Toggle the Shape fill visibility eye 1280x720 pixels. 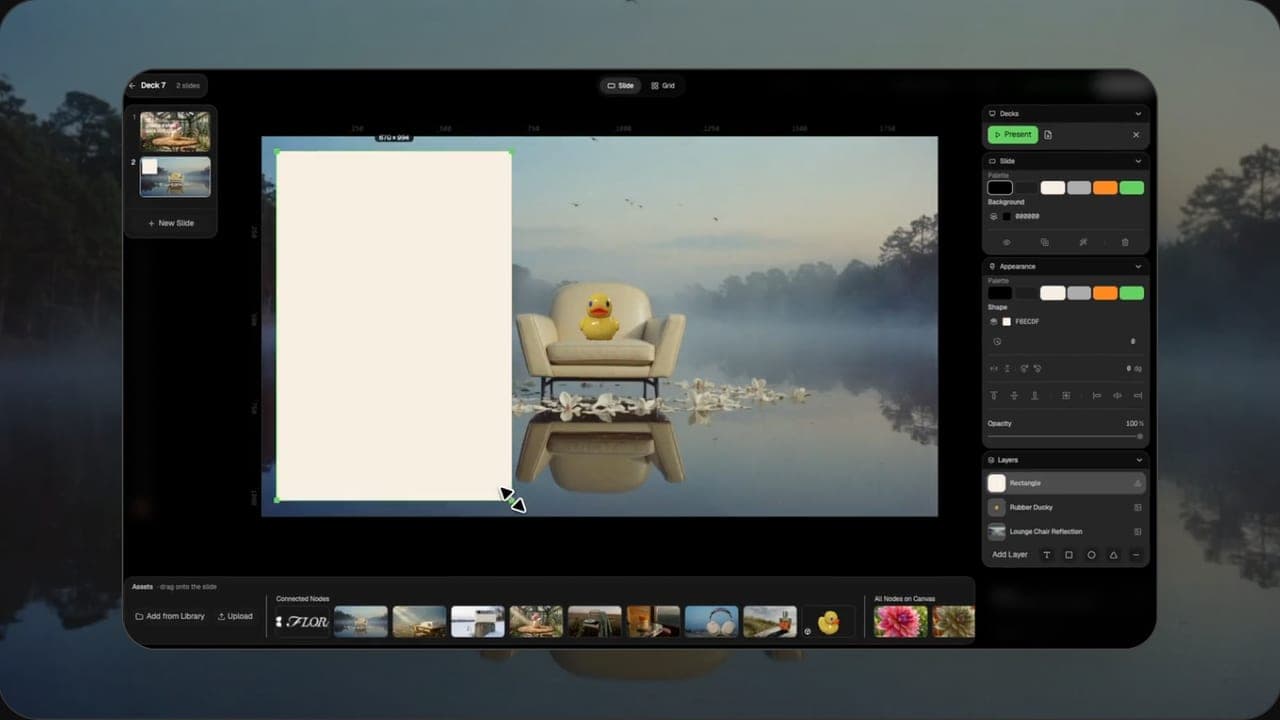(x=994, y=322)
